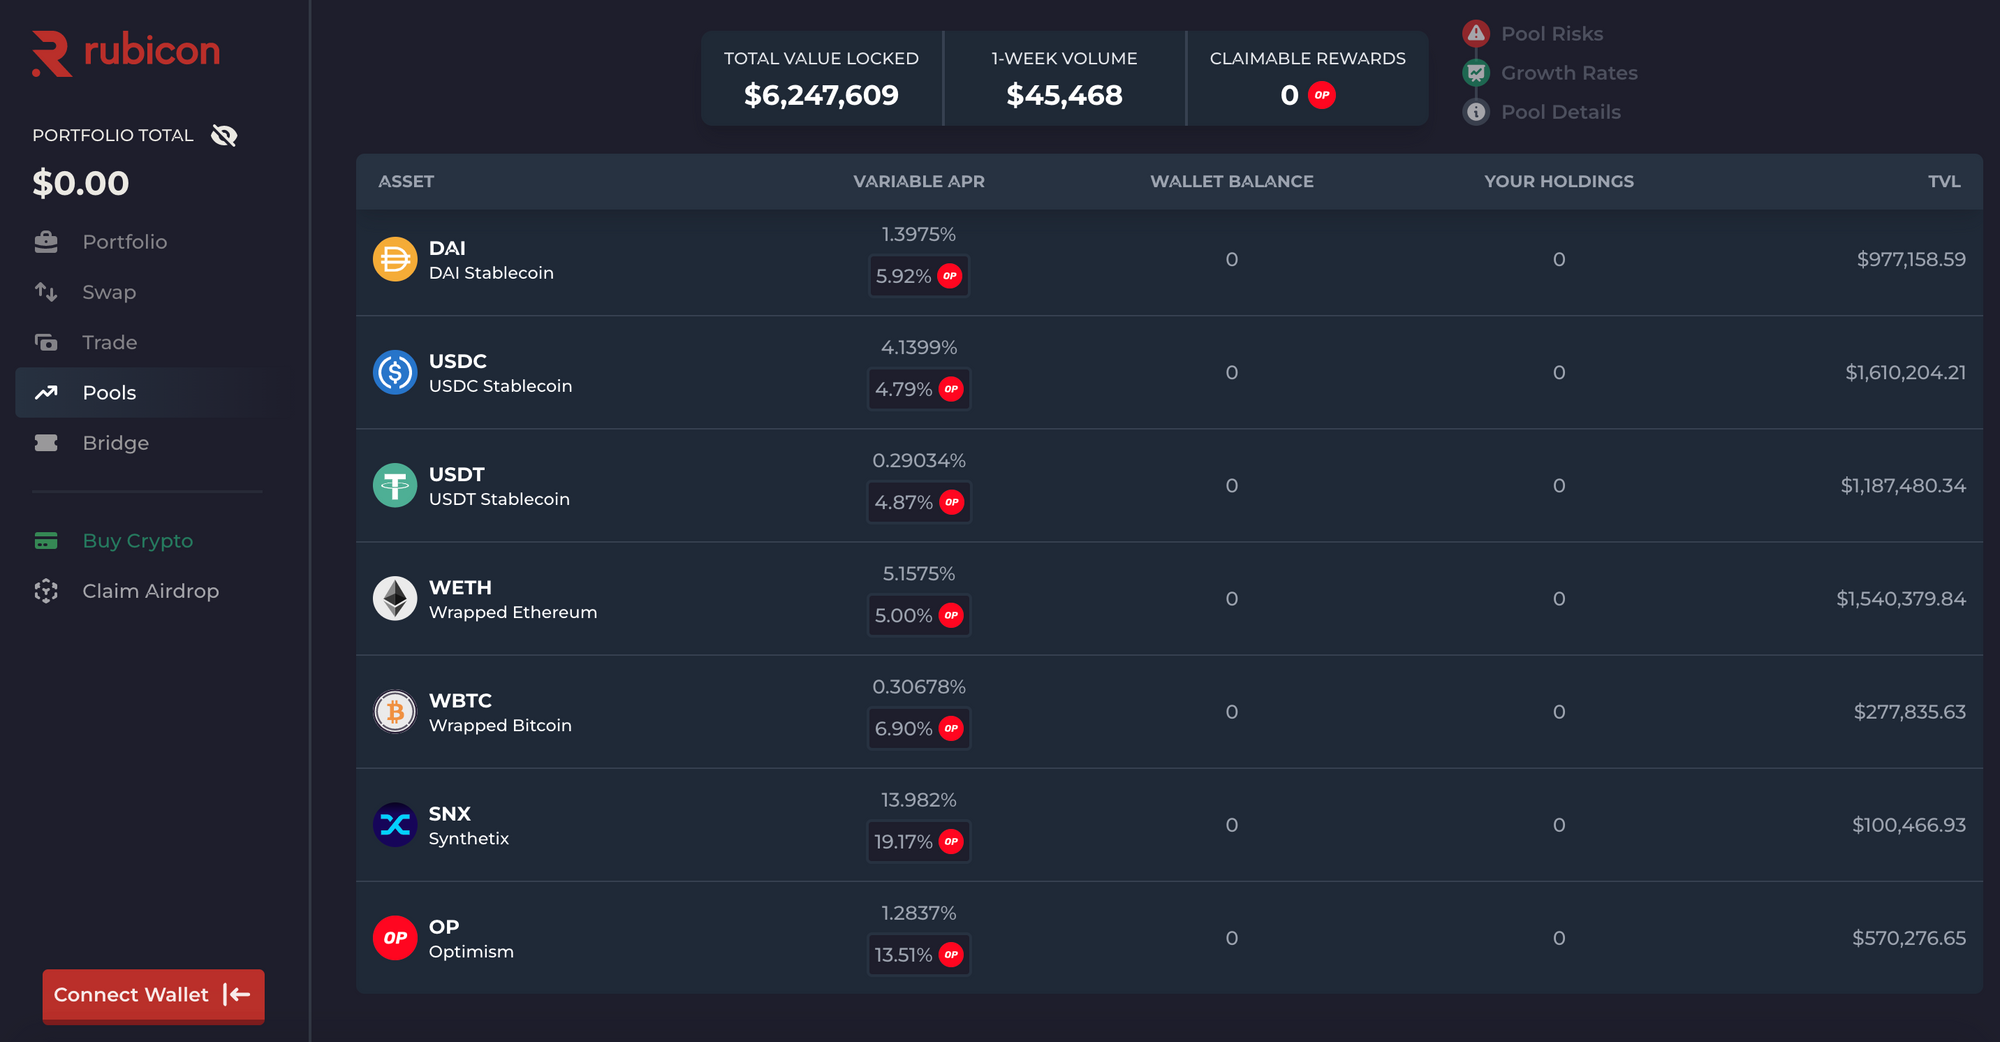2000x1042 pixels.
Task: Click SNX TVL $100,466.93
Action: [1909, 824]
